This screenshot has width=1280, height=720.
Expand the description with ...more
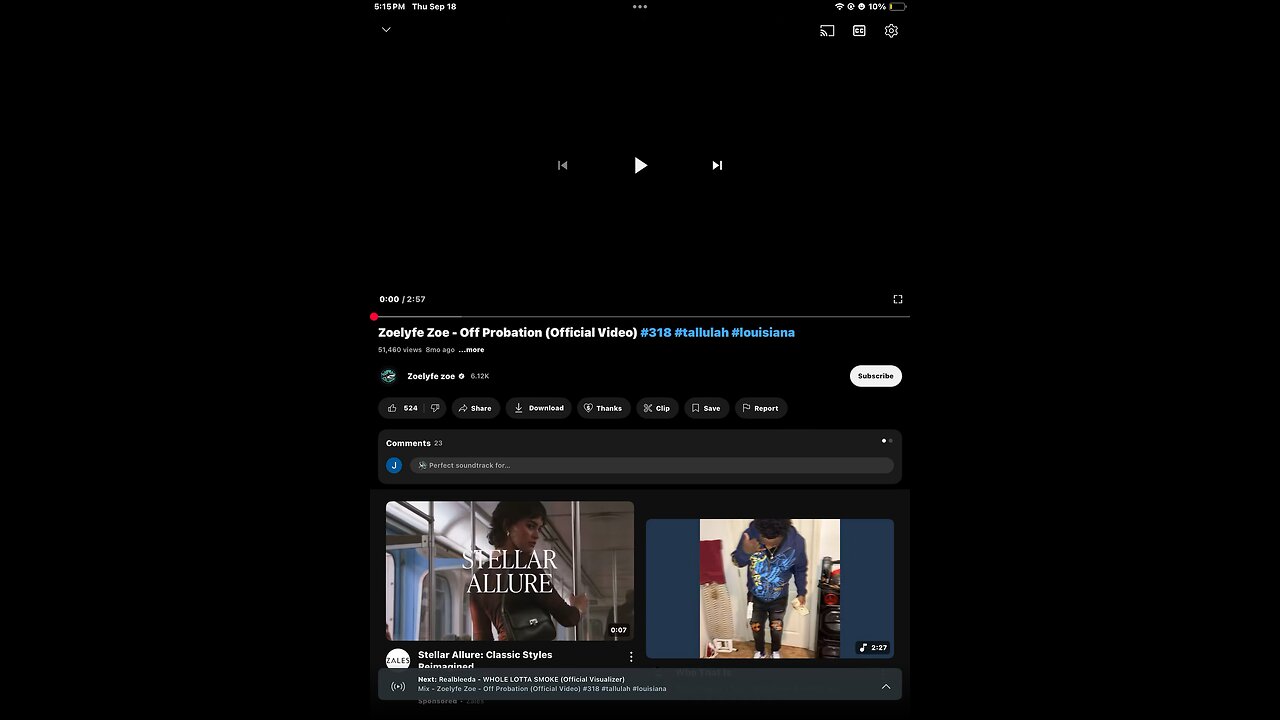pos(471,350)
